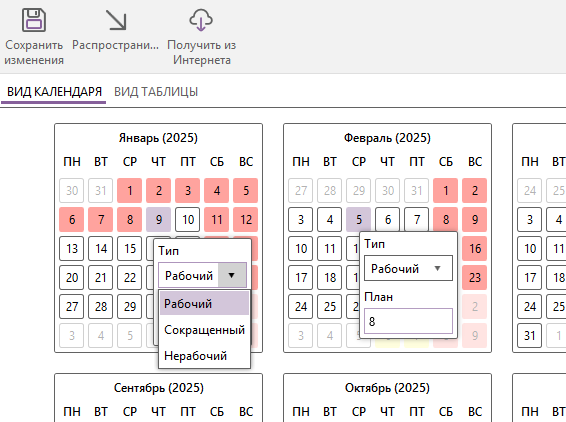Screen dimensions: 566x422
Task: Click January 22 day cell
Action: [130, 278]
